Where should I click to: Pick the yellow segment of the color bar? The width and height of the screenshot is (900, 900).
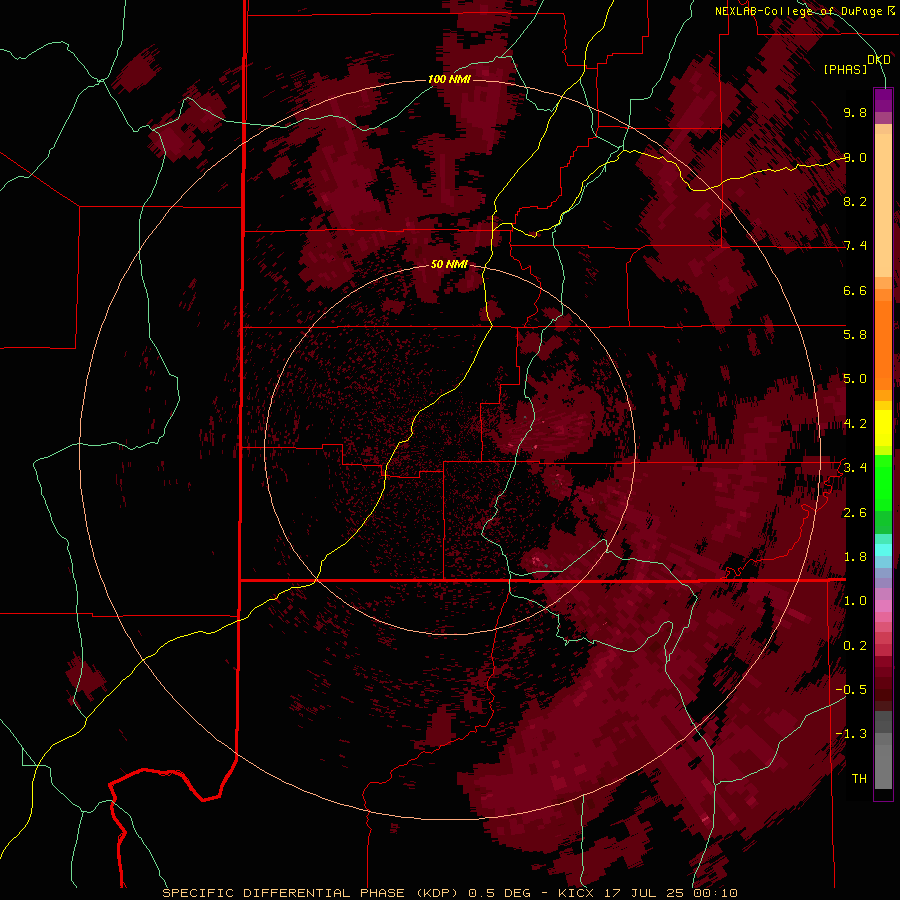coord(883,428)
